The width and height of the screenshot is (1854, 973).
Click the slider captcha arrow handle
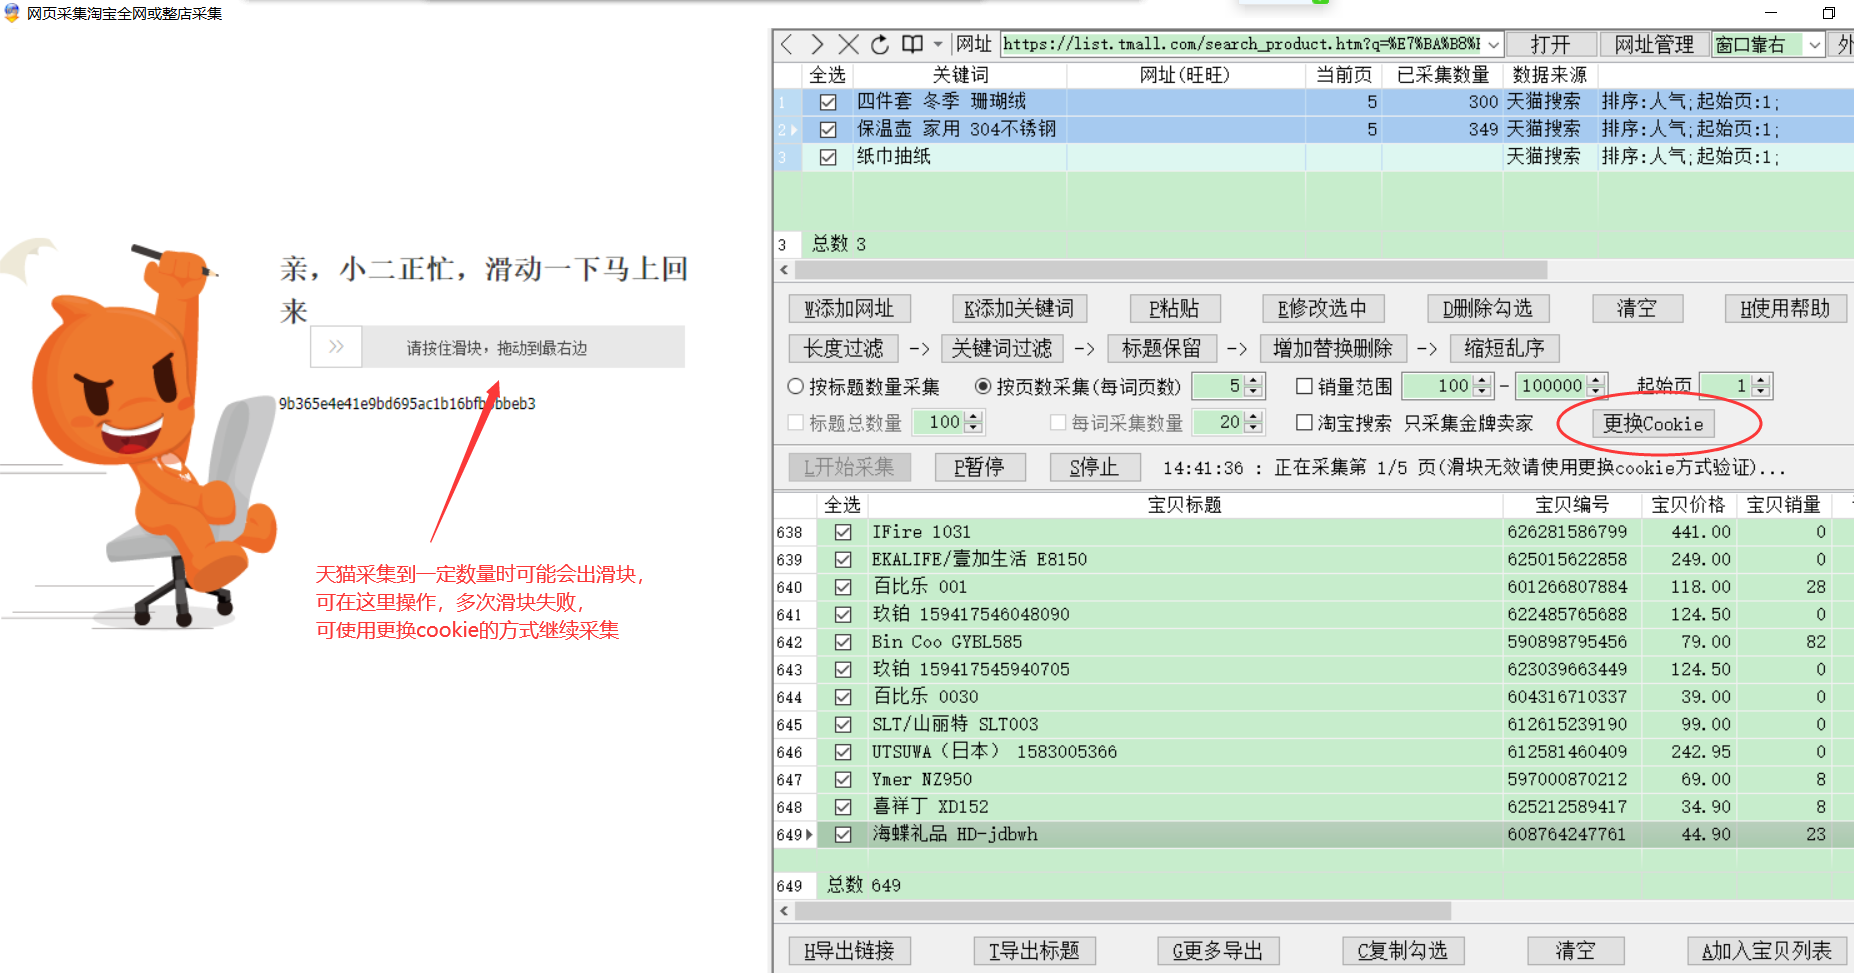336,347
